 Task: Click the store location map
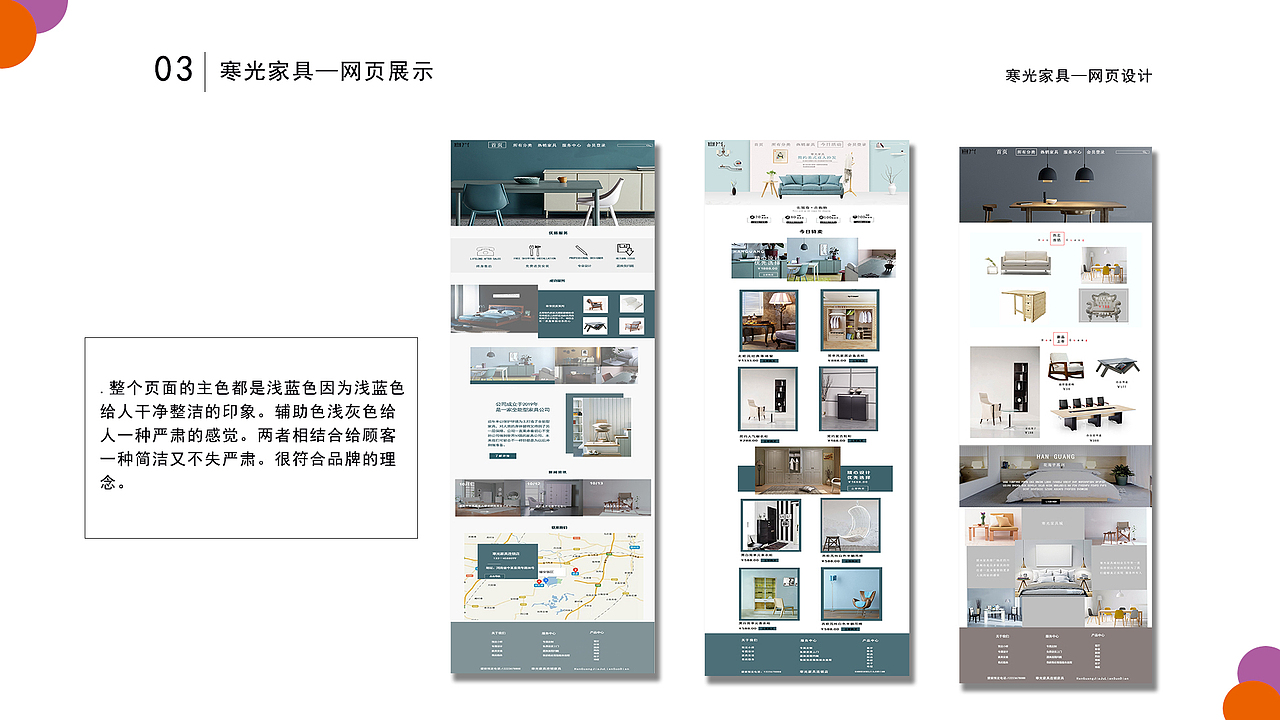(x=553, y=576)
